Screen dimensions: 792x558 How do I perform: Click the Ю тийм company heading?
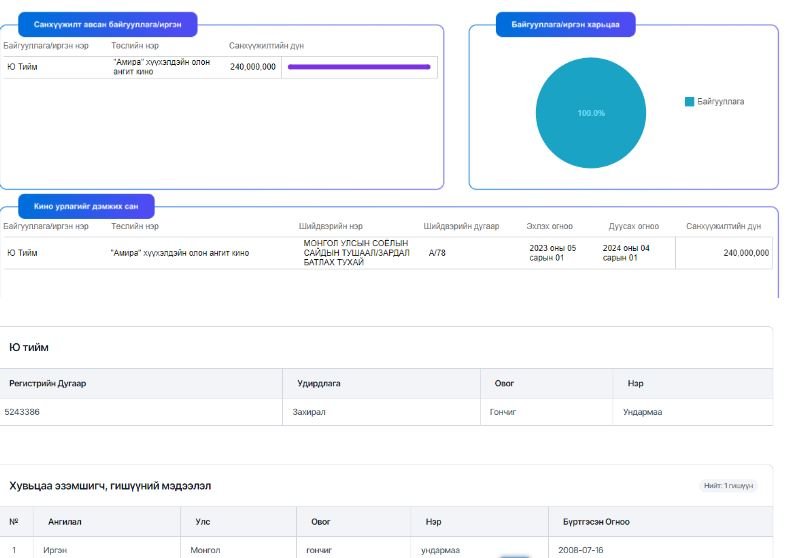[x=29, y=347]
